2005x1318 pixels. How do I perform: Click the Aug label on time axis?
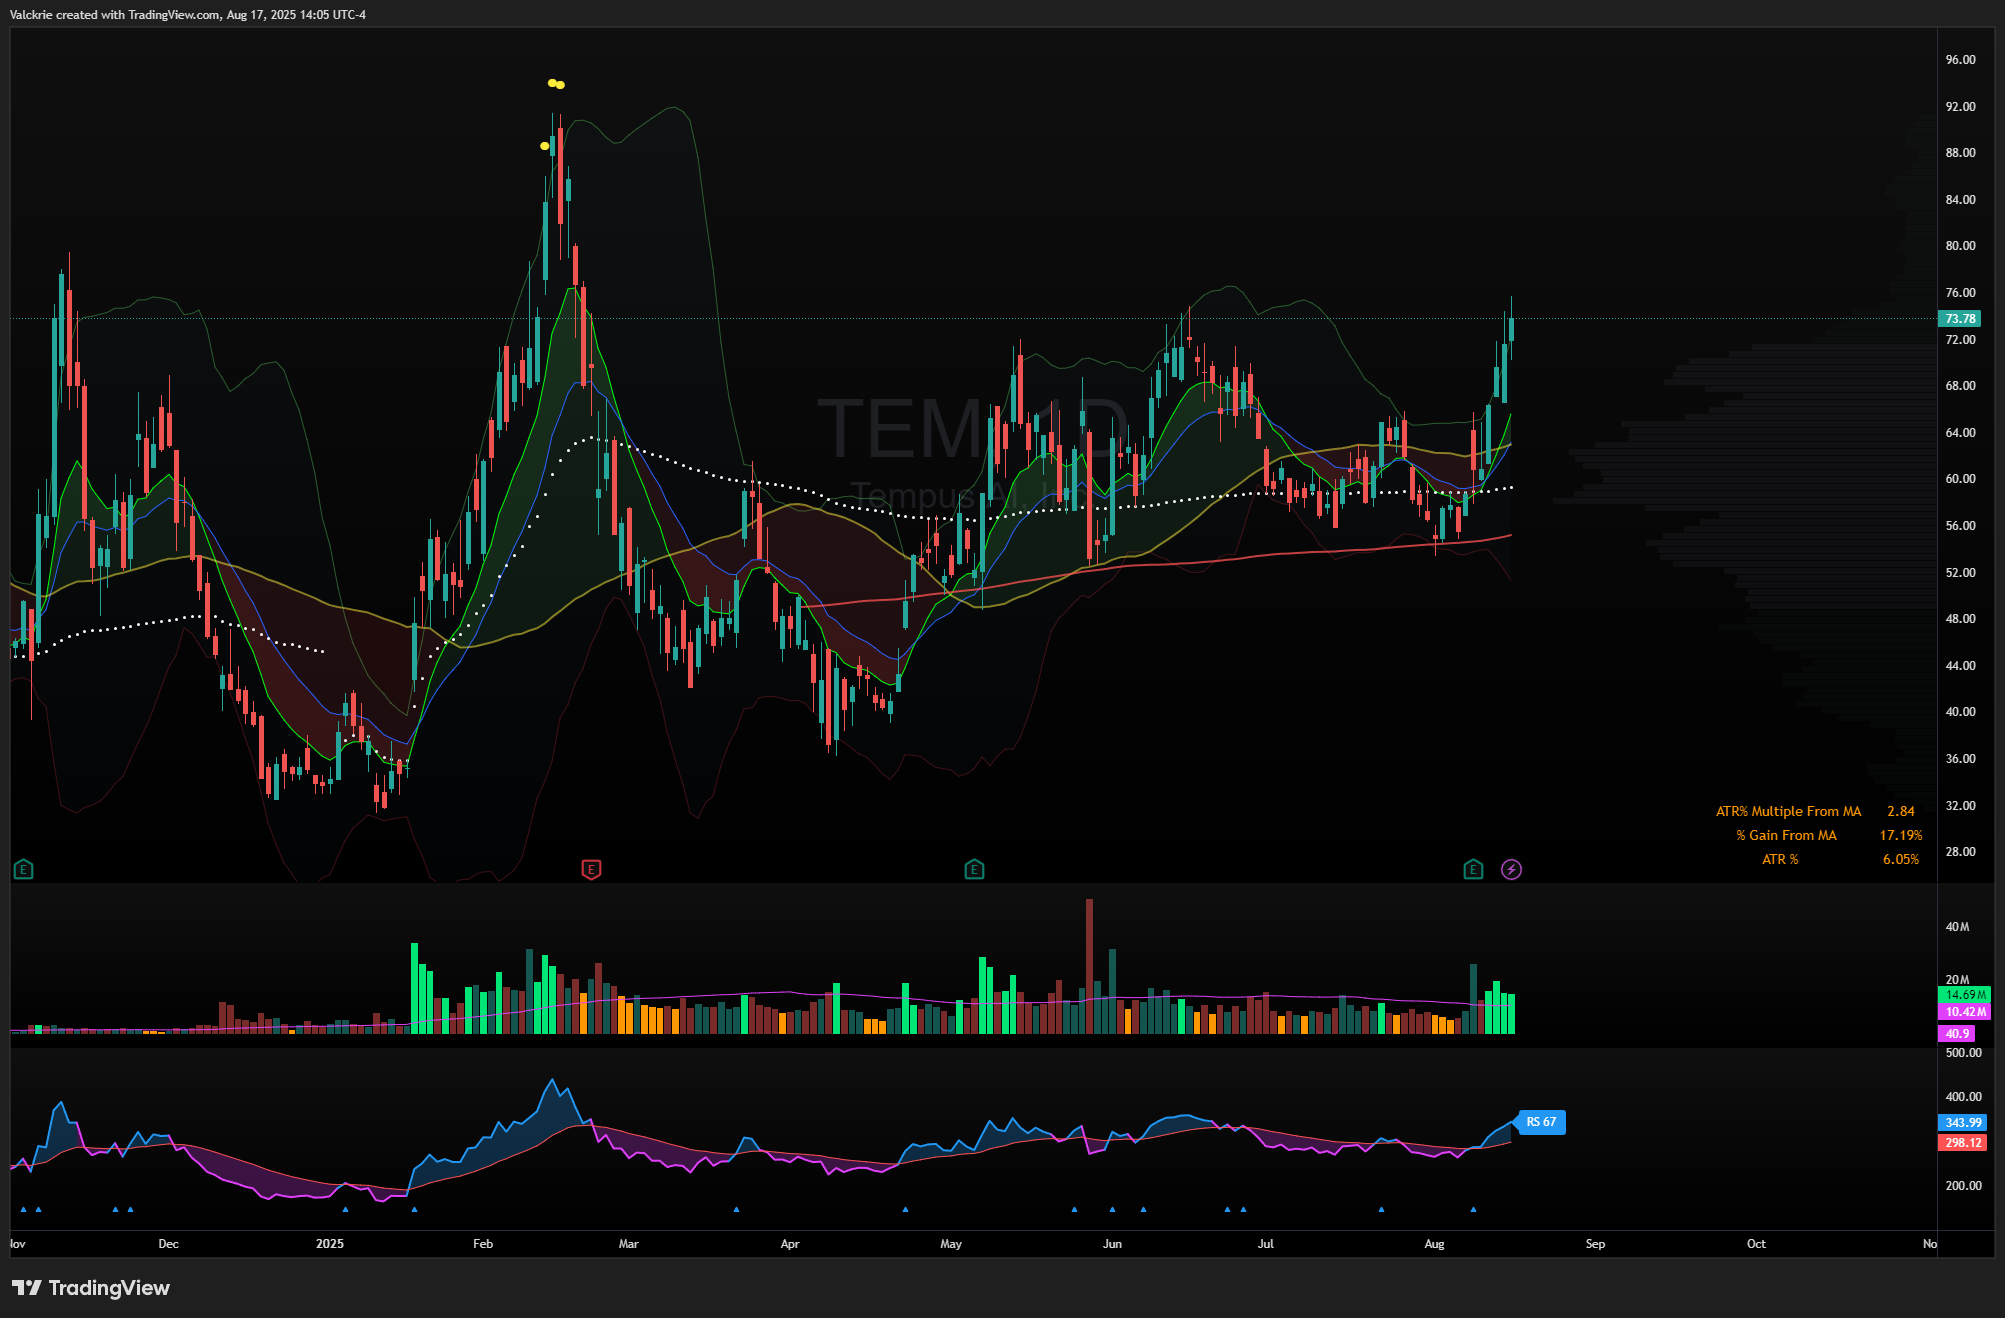point(1434,1244)
